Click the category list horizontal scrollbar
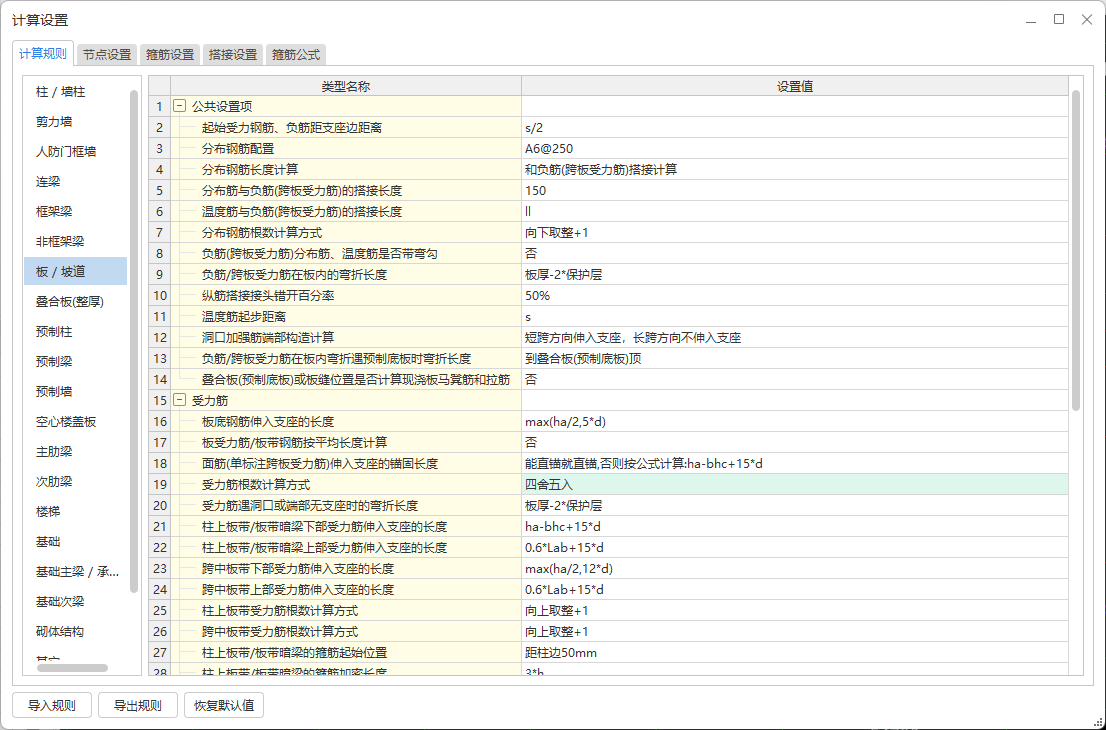 [73, 667]
